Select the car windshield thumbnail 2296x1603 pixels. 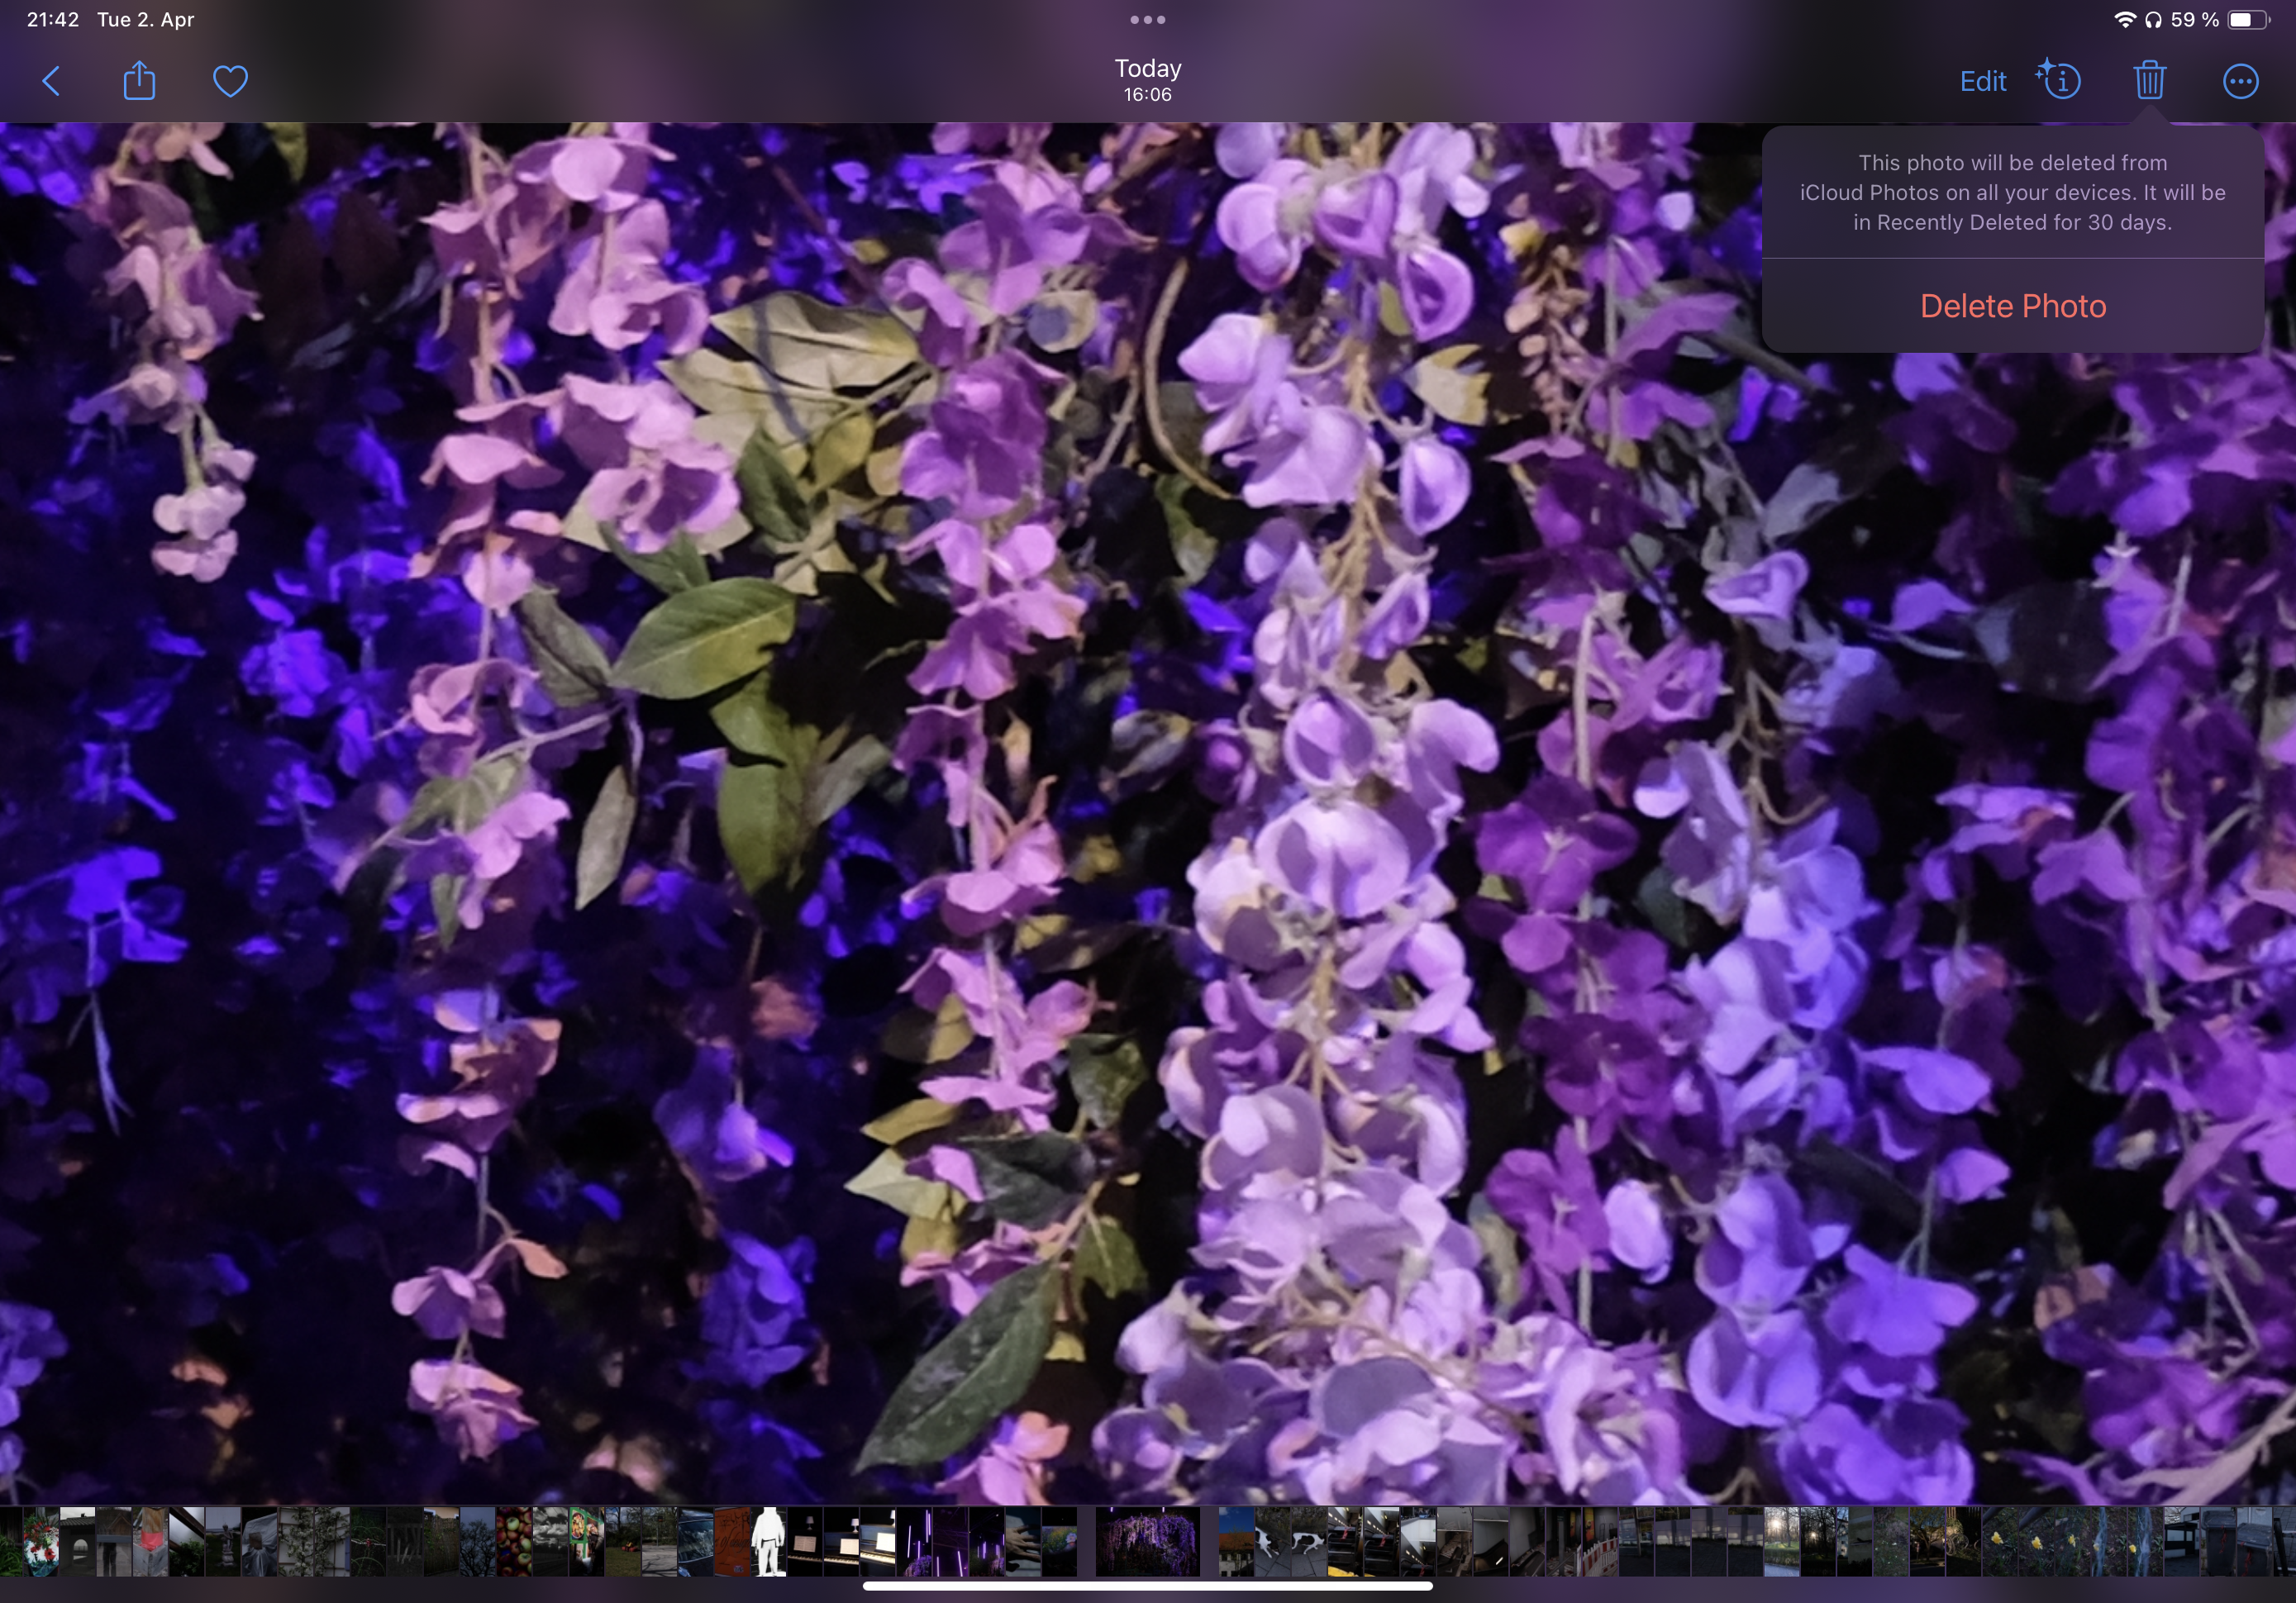pos(695,1542)
